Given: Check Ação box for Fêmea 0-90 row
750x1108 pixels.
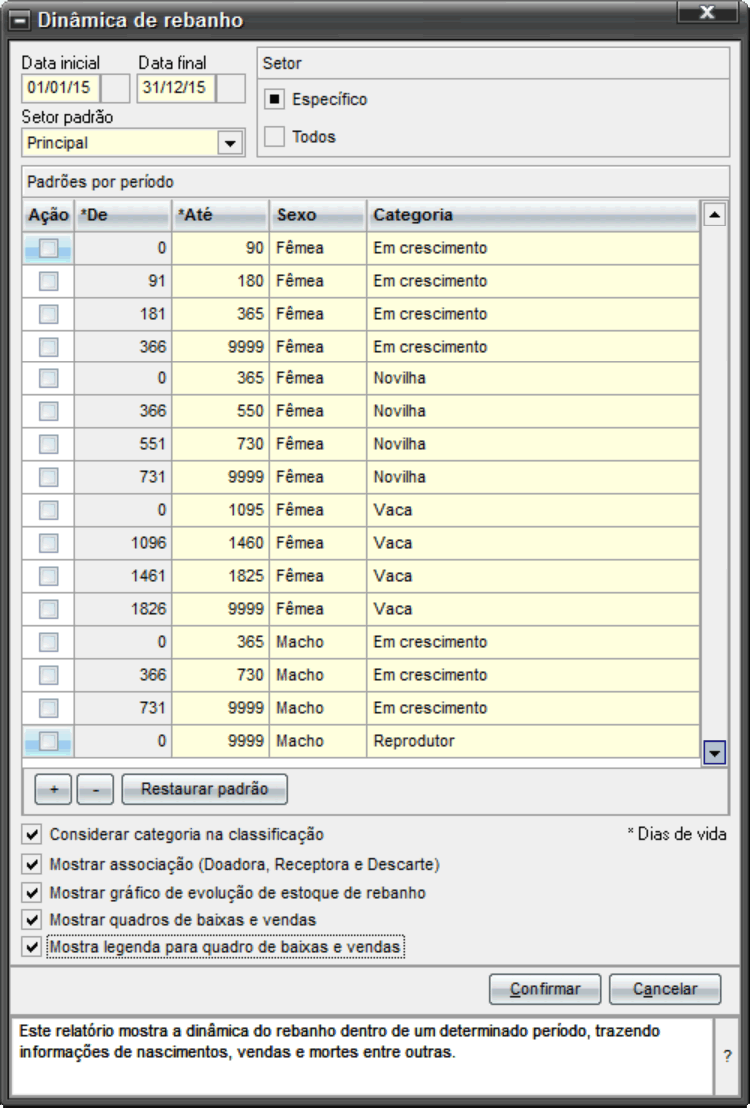Looking at the screenshot, I should (49, 248).
